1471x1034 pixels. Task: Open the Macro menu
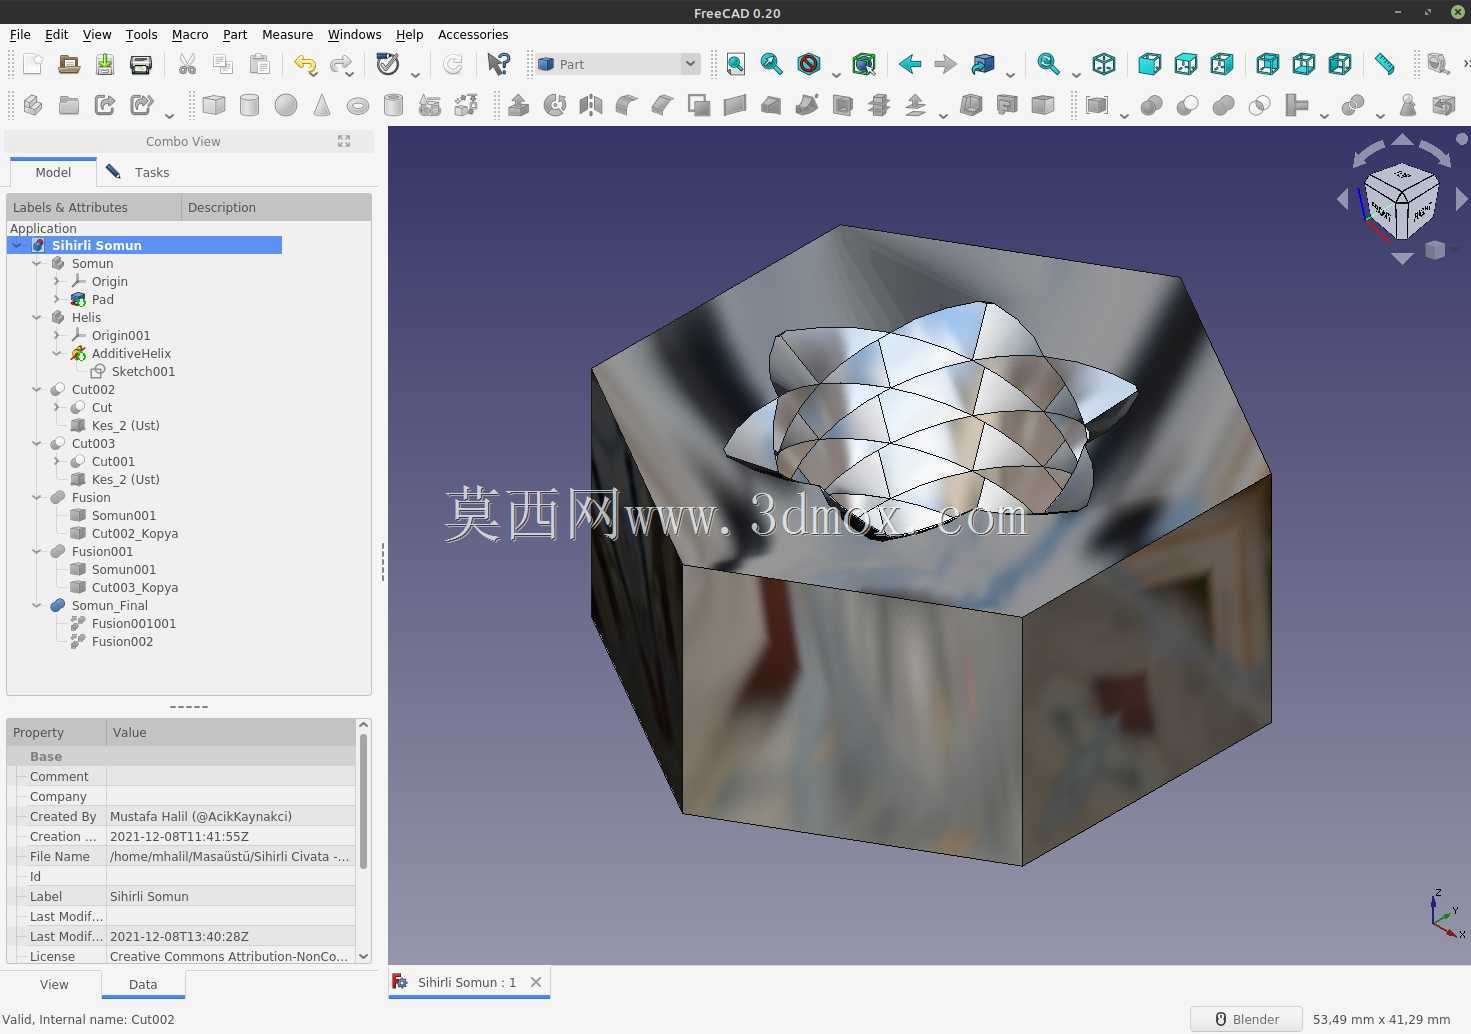tap(190, 34)
